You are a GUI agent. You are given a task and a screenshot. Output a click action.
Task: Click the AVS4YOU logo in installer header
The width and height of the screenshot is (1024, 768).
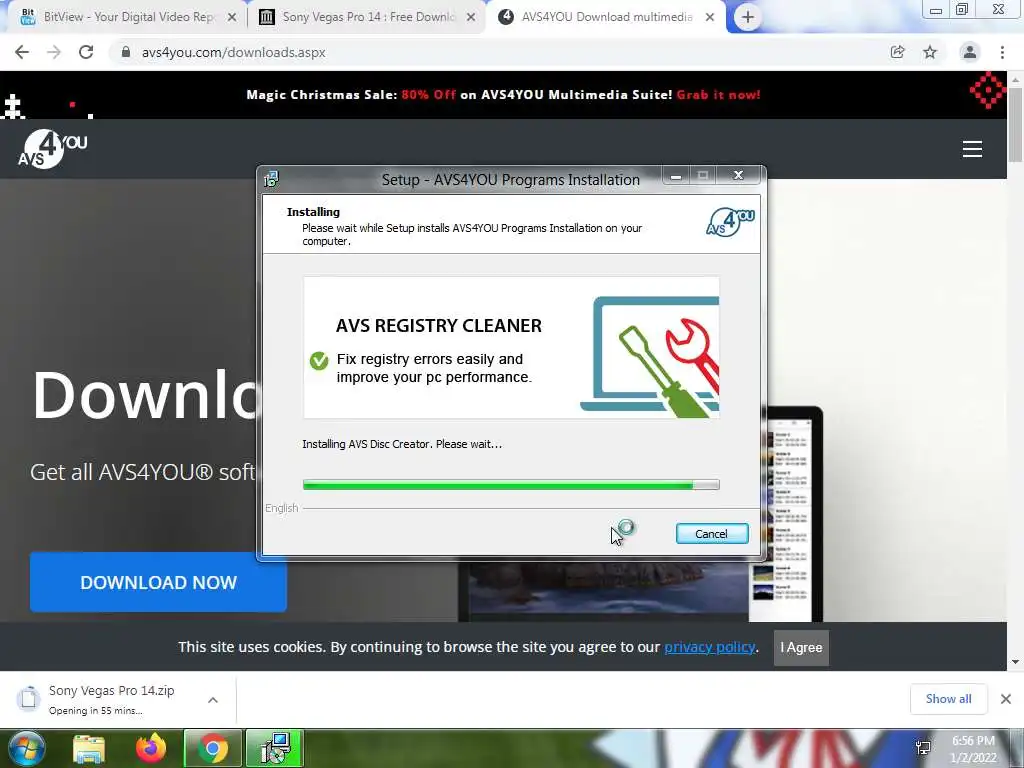point(730,221)
